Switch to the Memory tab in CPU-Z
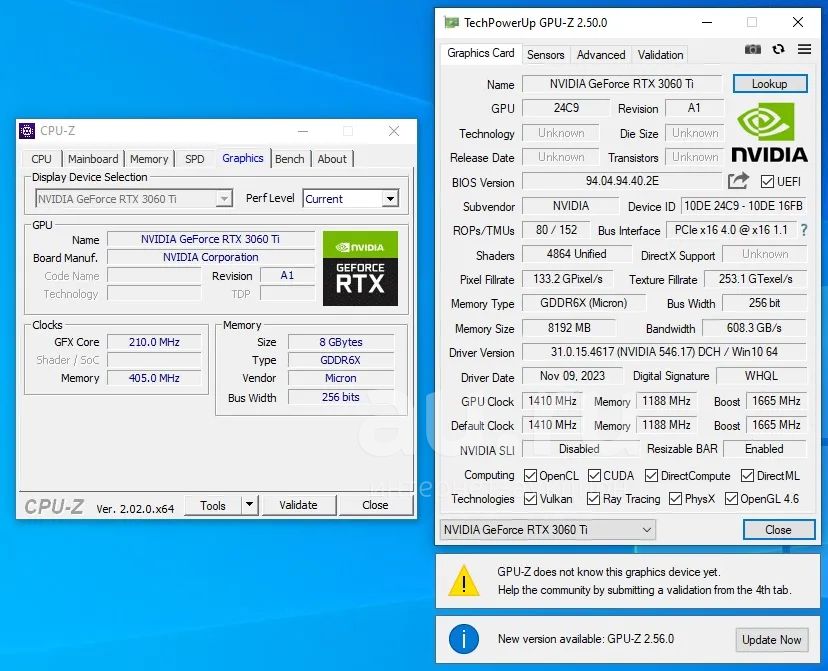The width and height of the screenshot is (828, 671). (x=149, y=159)
